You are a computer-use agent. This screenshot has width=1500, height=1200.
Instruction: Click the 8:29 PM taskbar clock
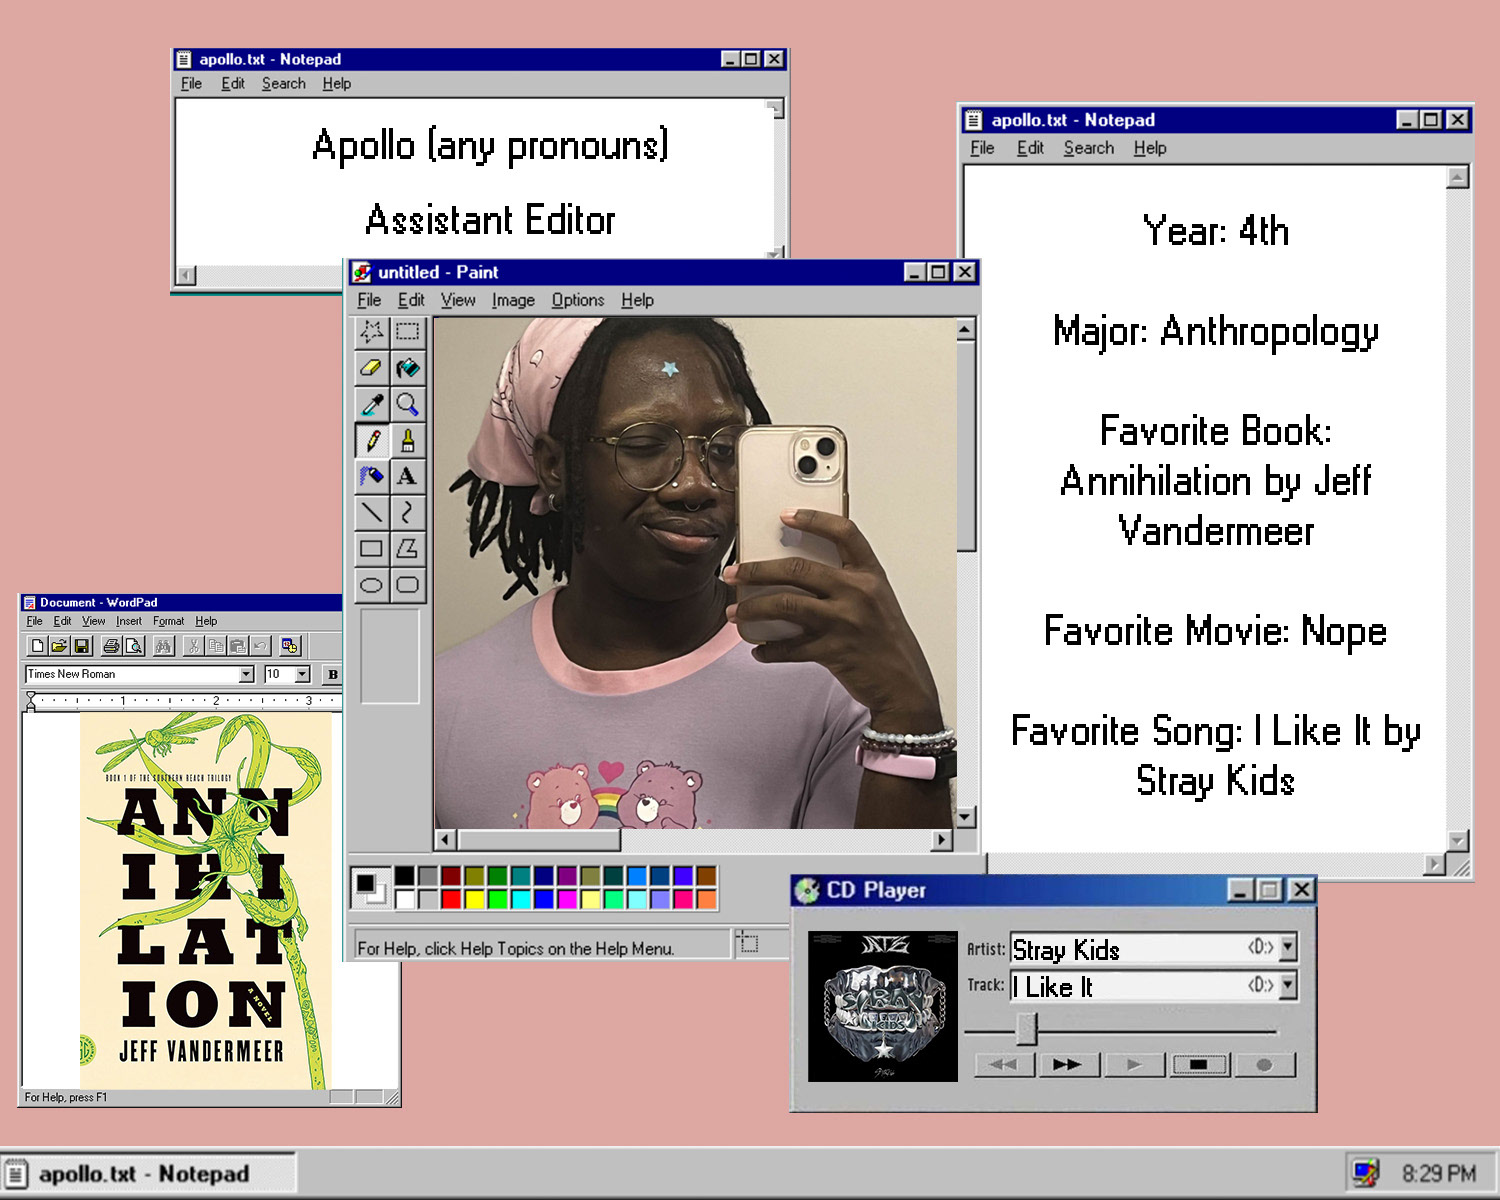(x=1438, y=1174)
